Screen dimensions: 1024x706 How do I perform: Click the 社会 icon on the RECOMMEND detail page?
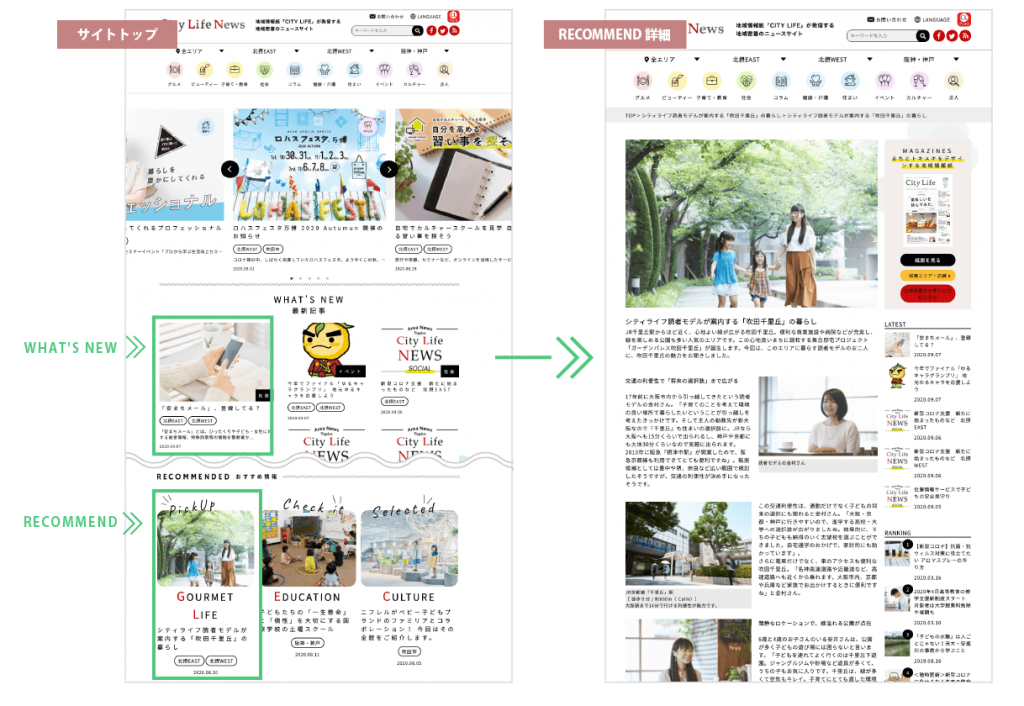[746, 81]
